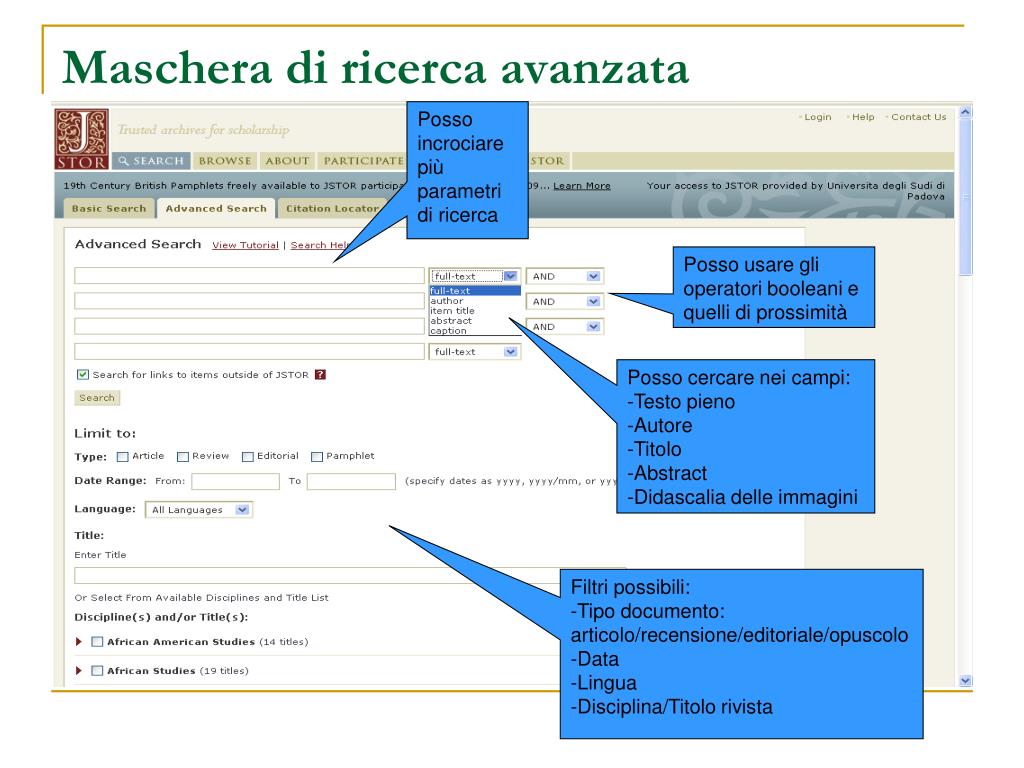Click the Search Help link

pyautogui.click(x=319, y=245)
